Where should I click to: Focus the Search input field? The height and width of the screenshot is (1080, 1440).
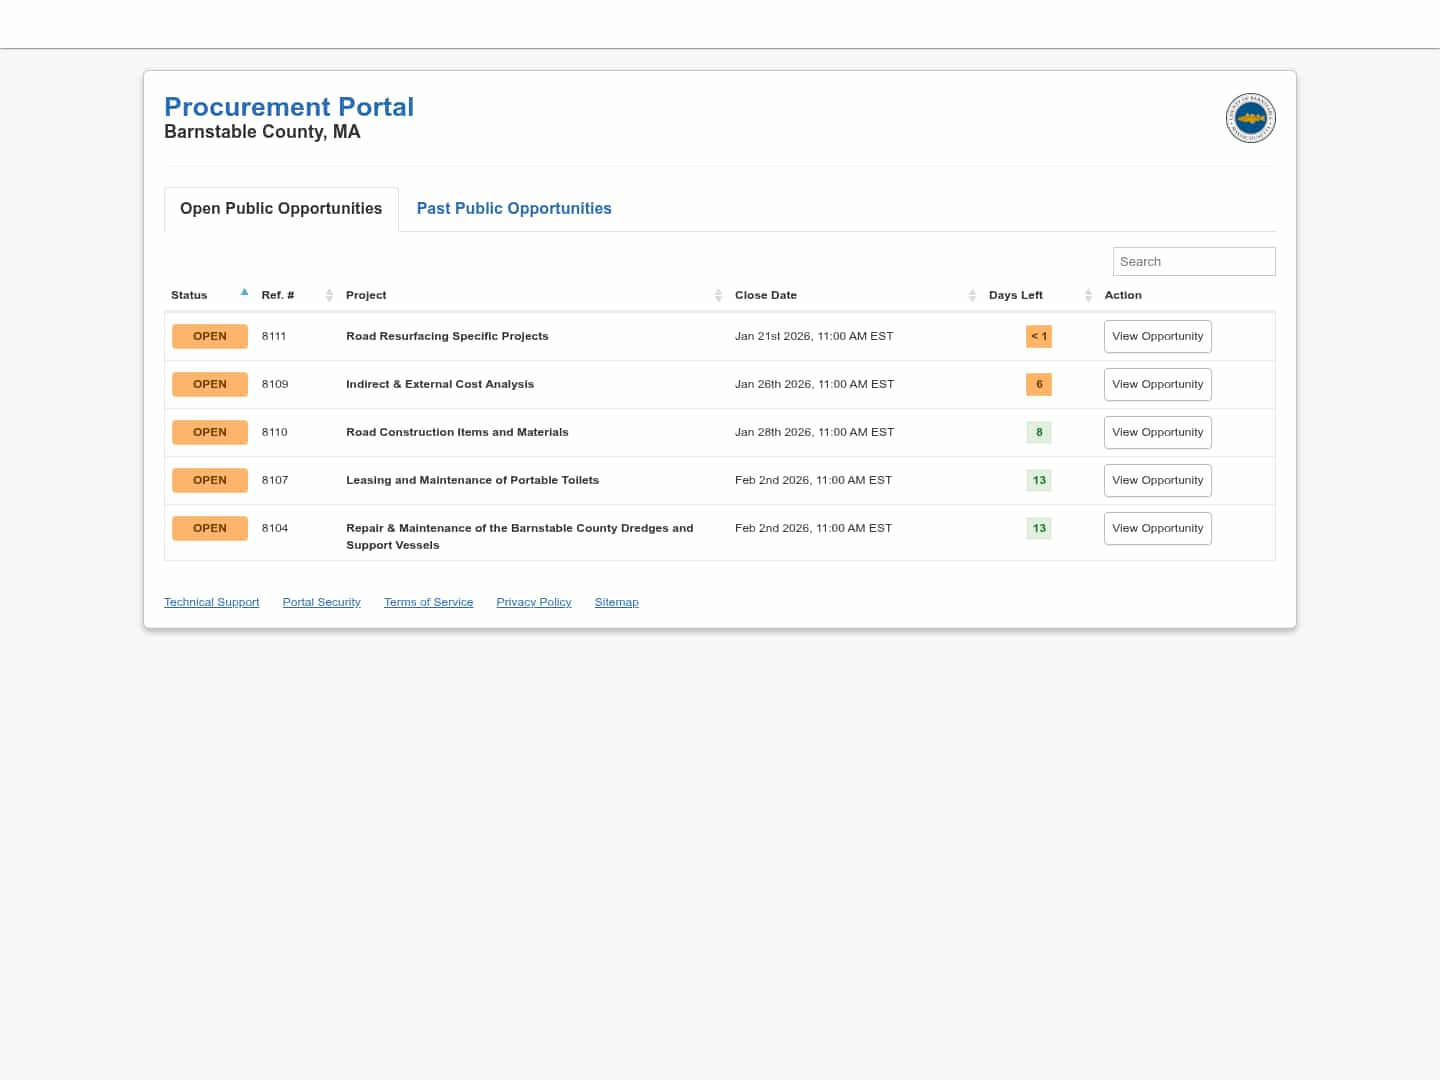[1193, 262]
